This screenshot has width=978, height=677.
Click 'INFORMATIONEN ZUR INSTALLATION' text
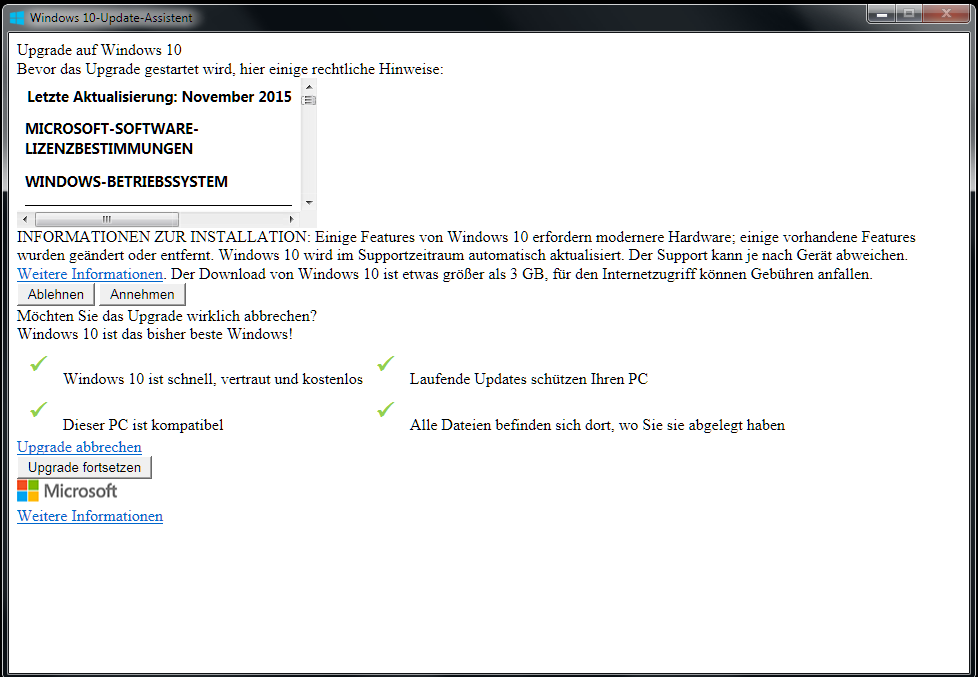tap(163, 237)
